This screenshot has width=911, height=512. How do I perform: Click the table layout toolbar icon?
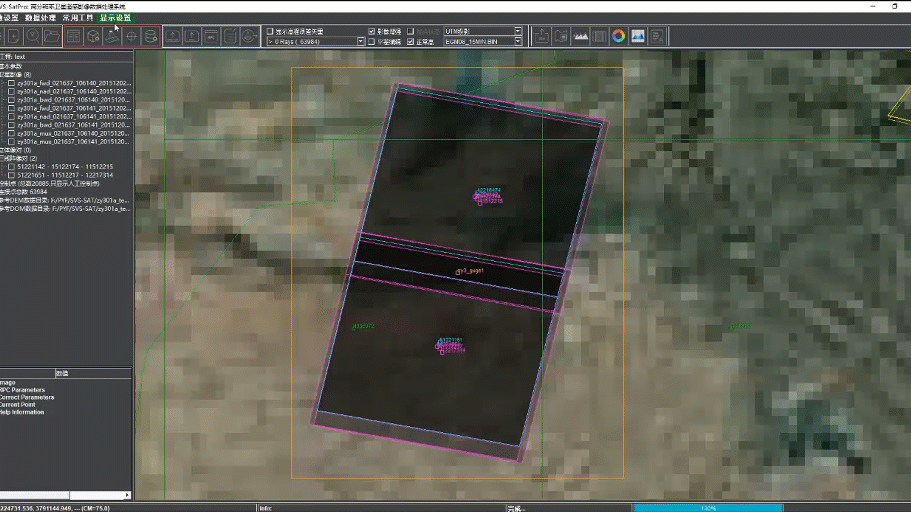[73, 36]
